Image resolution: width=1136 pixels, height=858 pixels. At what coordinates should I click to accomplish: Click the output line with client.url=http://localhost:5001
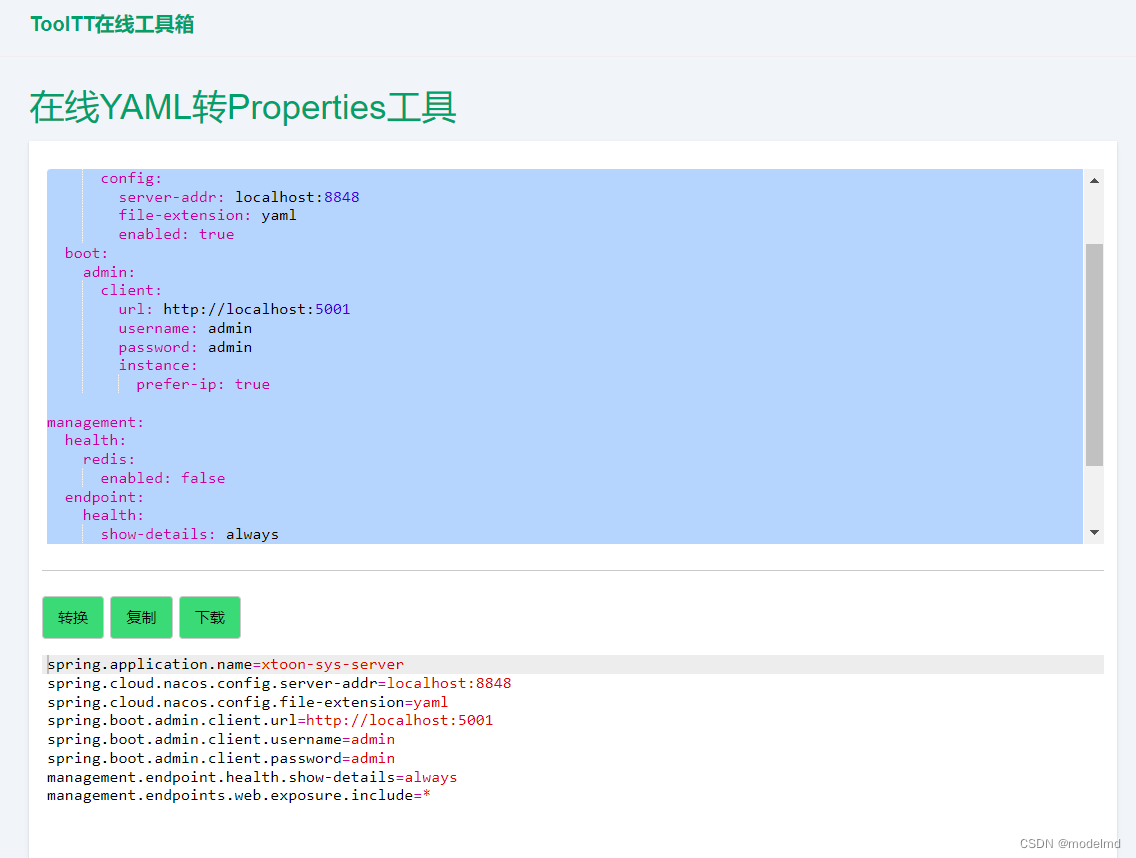click(x=270, y=720)
